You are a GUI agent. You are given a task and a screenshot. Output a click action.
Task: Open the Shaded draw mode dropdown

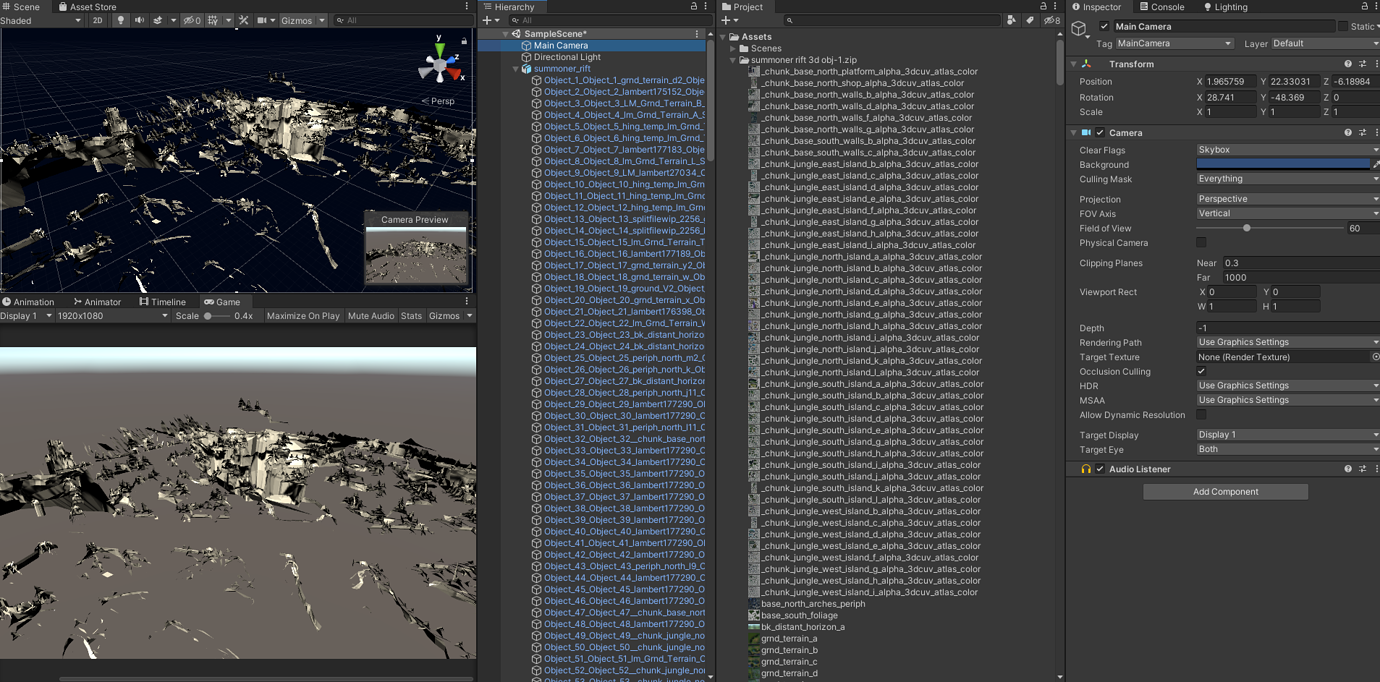pyautogui.click(x=41, y=20)
